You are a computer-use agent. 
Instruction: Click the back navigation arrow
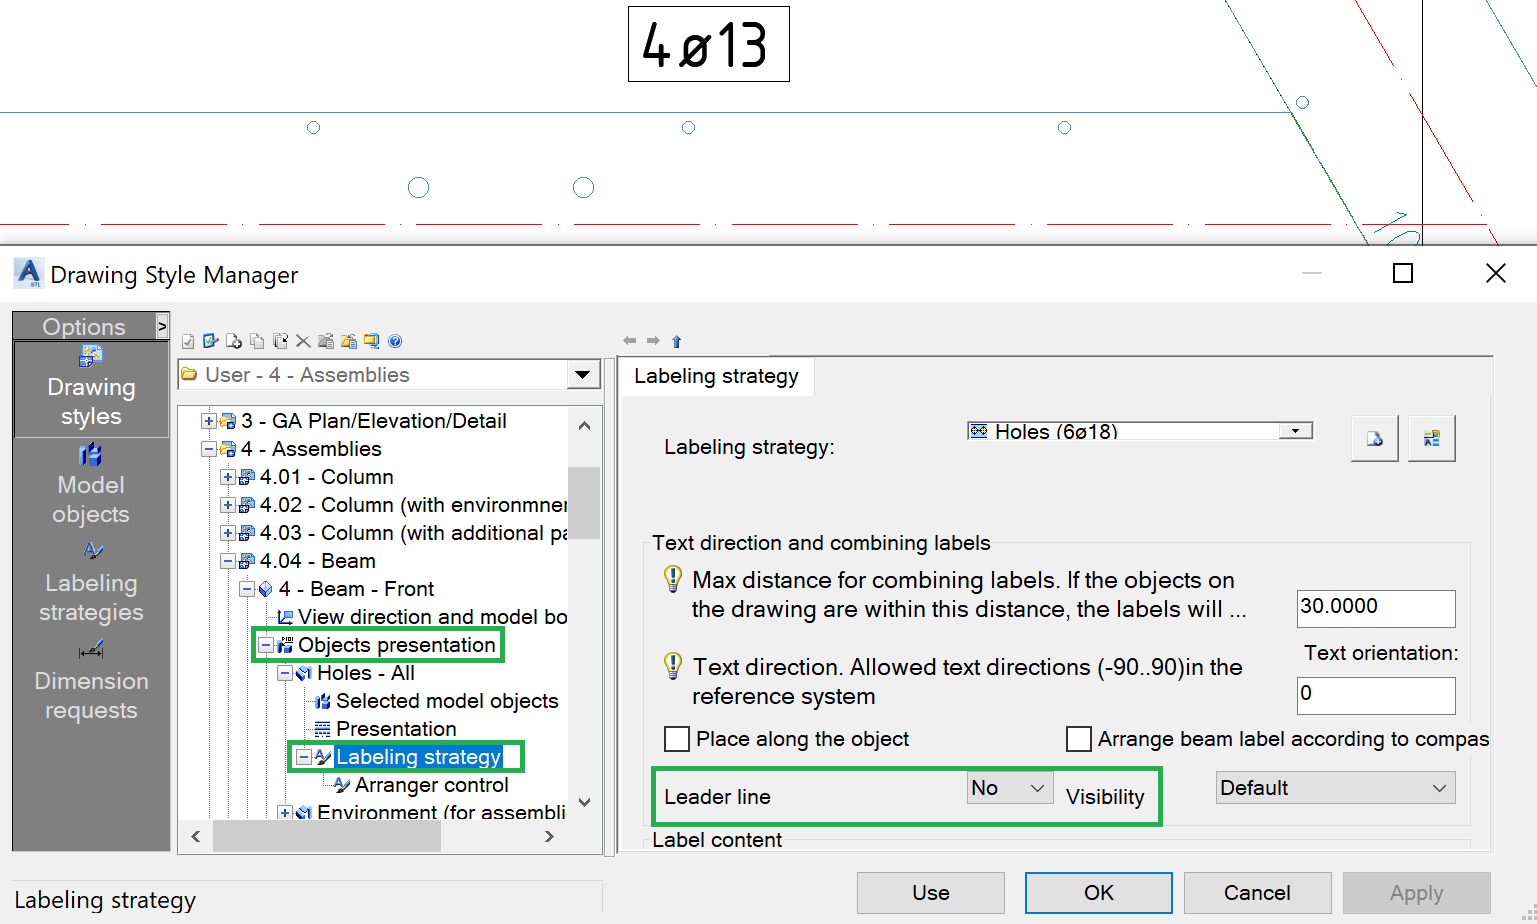click(630, 341)
